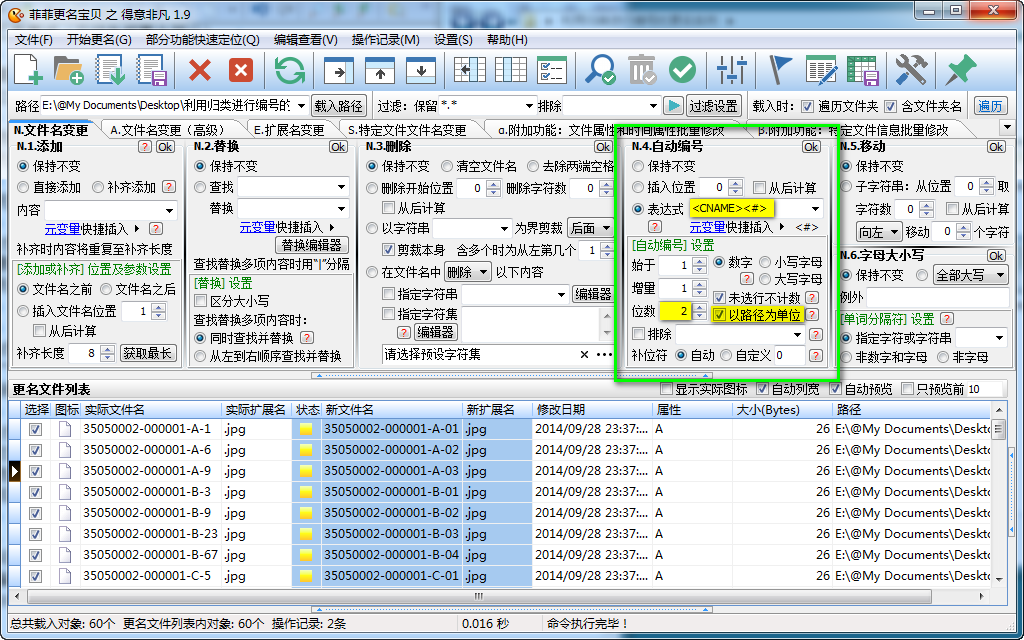Open the 替换编辑器 button
The height and width of the screenshot is (640, 1024).
pos(312,245)
